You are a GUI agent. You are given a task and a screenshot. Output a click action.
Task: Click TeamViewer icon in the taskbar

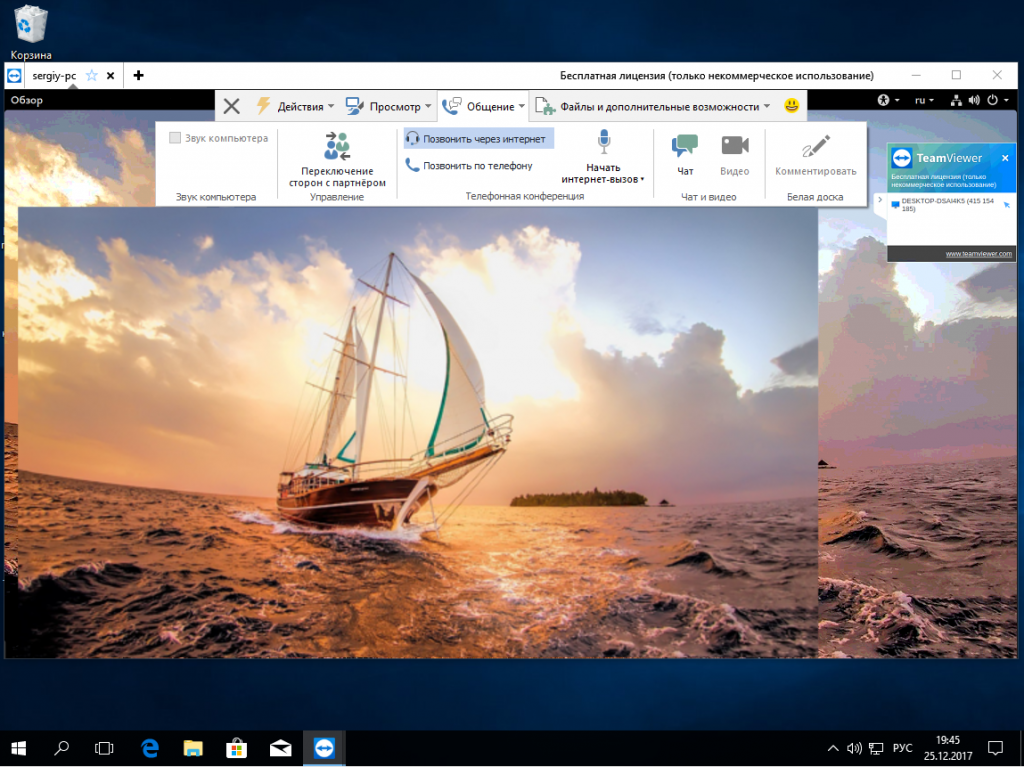(x=323, y=747)
